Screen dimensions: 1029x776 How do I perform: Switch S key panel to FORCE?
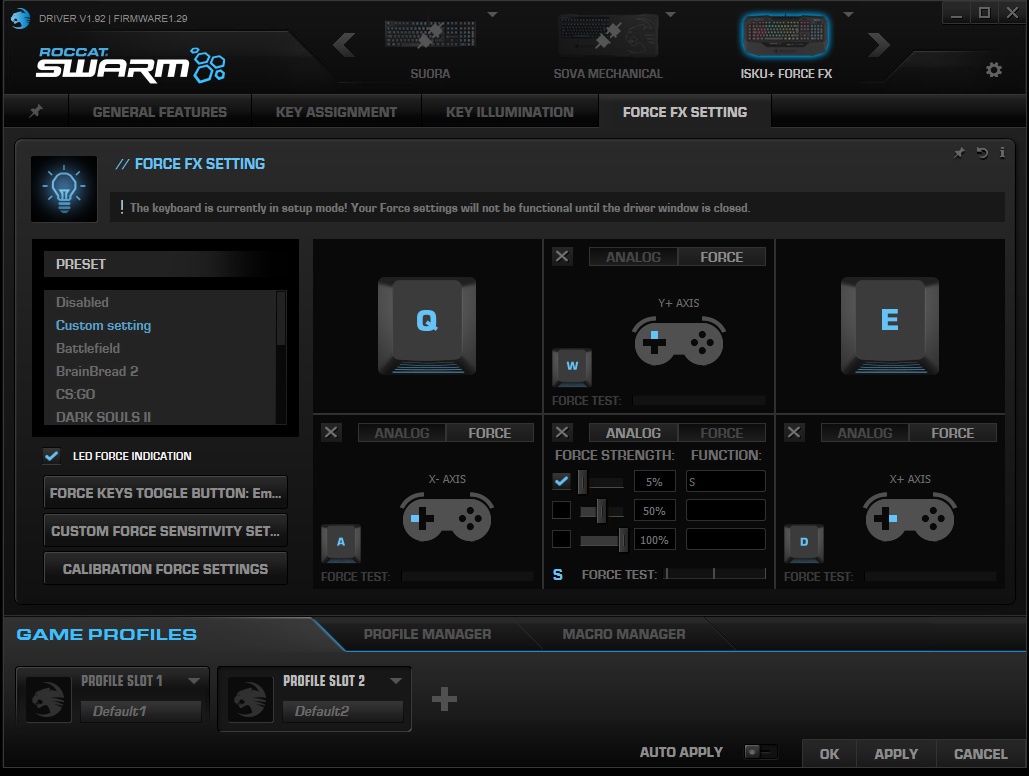721,433
